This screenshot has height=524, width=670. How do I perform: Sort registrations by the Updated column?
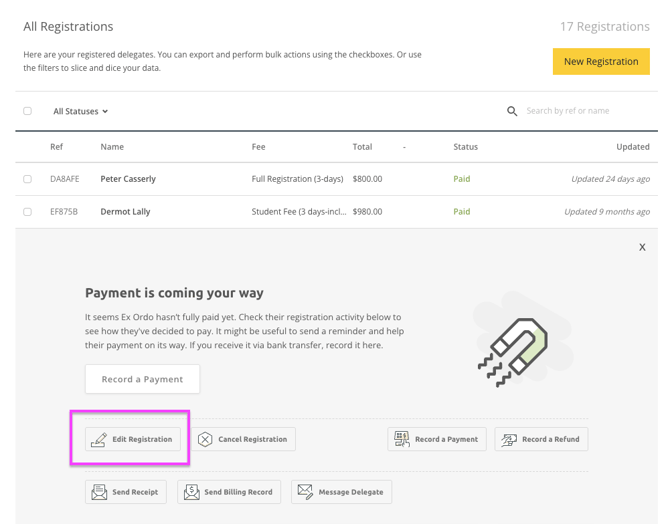(632, 147)
